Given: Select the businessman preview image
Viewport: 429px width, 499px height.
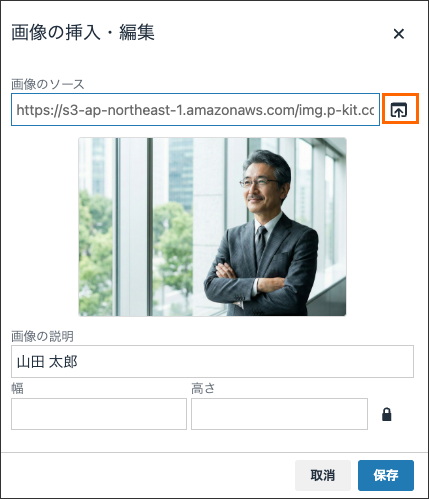Looking at the screenshot, I should pyautogui.click(x=212, y=227).
